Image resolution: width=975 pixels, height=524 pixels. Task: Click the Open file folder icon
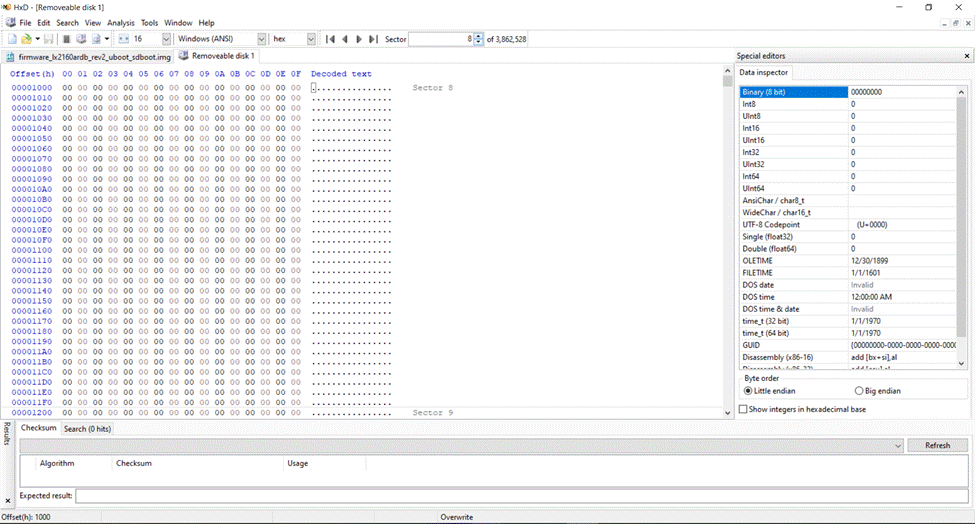click(26, 39)
